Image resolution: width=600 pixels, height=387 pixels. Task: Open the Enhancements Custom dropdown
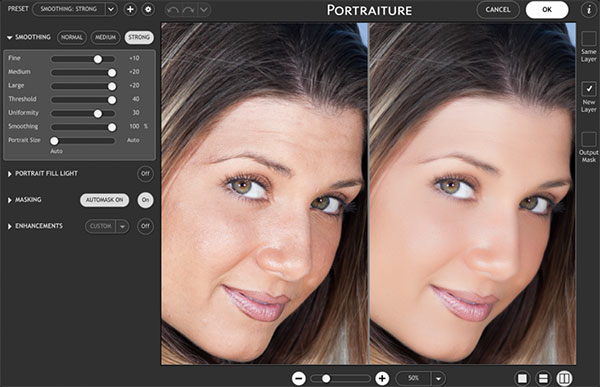122,226
